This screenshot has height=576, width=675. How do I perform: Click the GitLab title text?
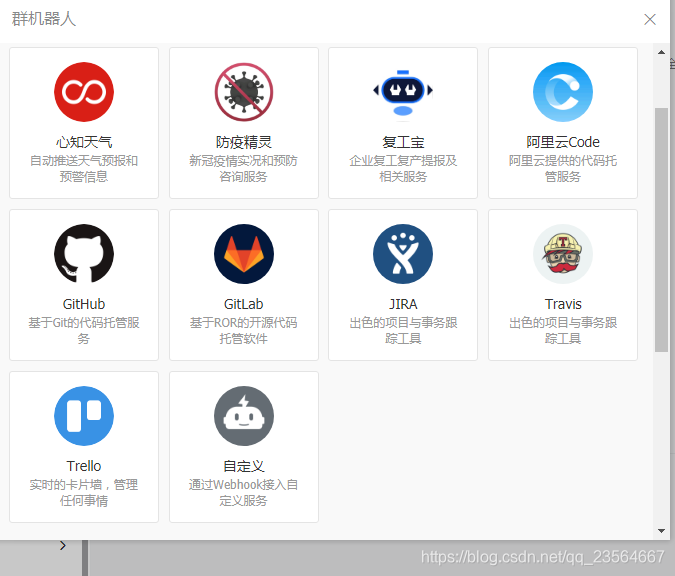(x=244, y=304)
